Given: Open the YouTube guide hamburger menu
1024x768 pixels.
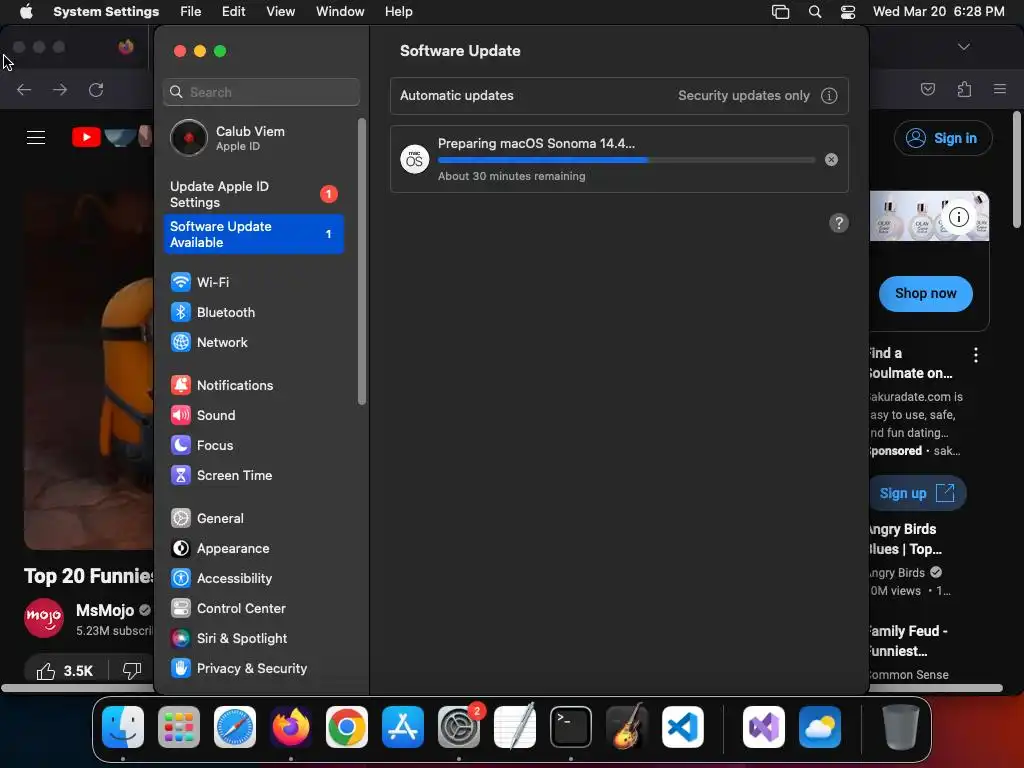Looking at the screenshot, I should coord(36,138).
